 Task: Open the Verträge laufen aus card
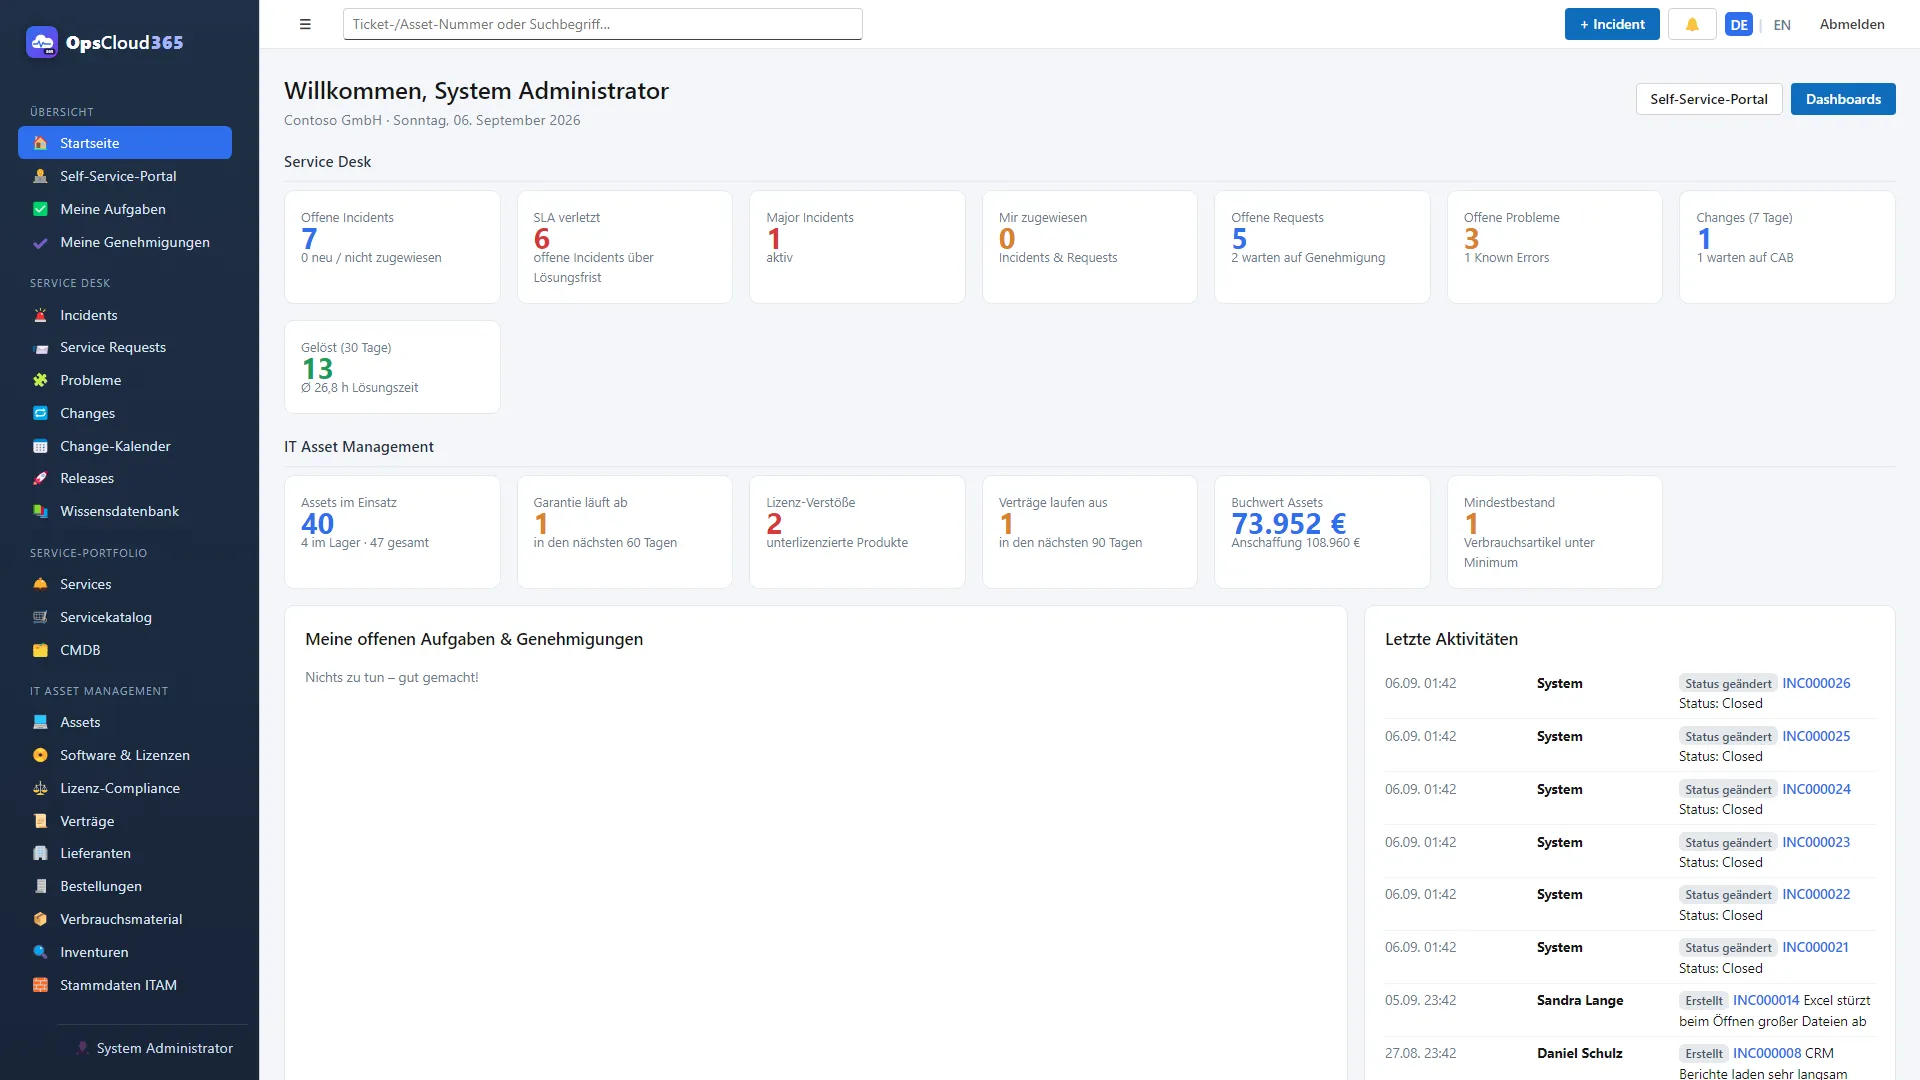(1090, 532)
